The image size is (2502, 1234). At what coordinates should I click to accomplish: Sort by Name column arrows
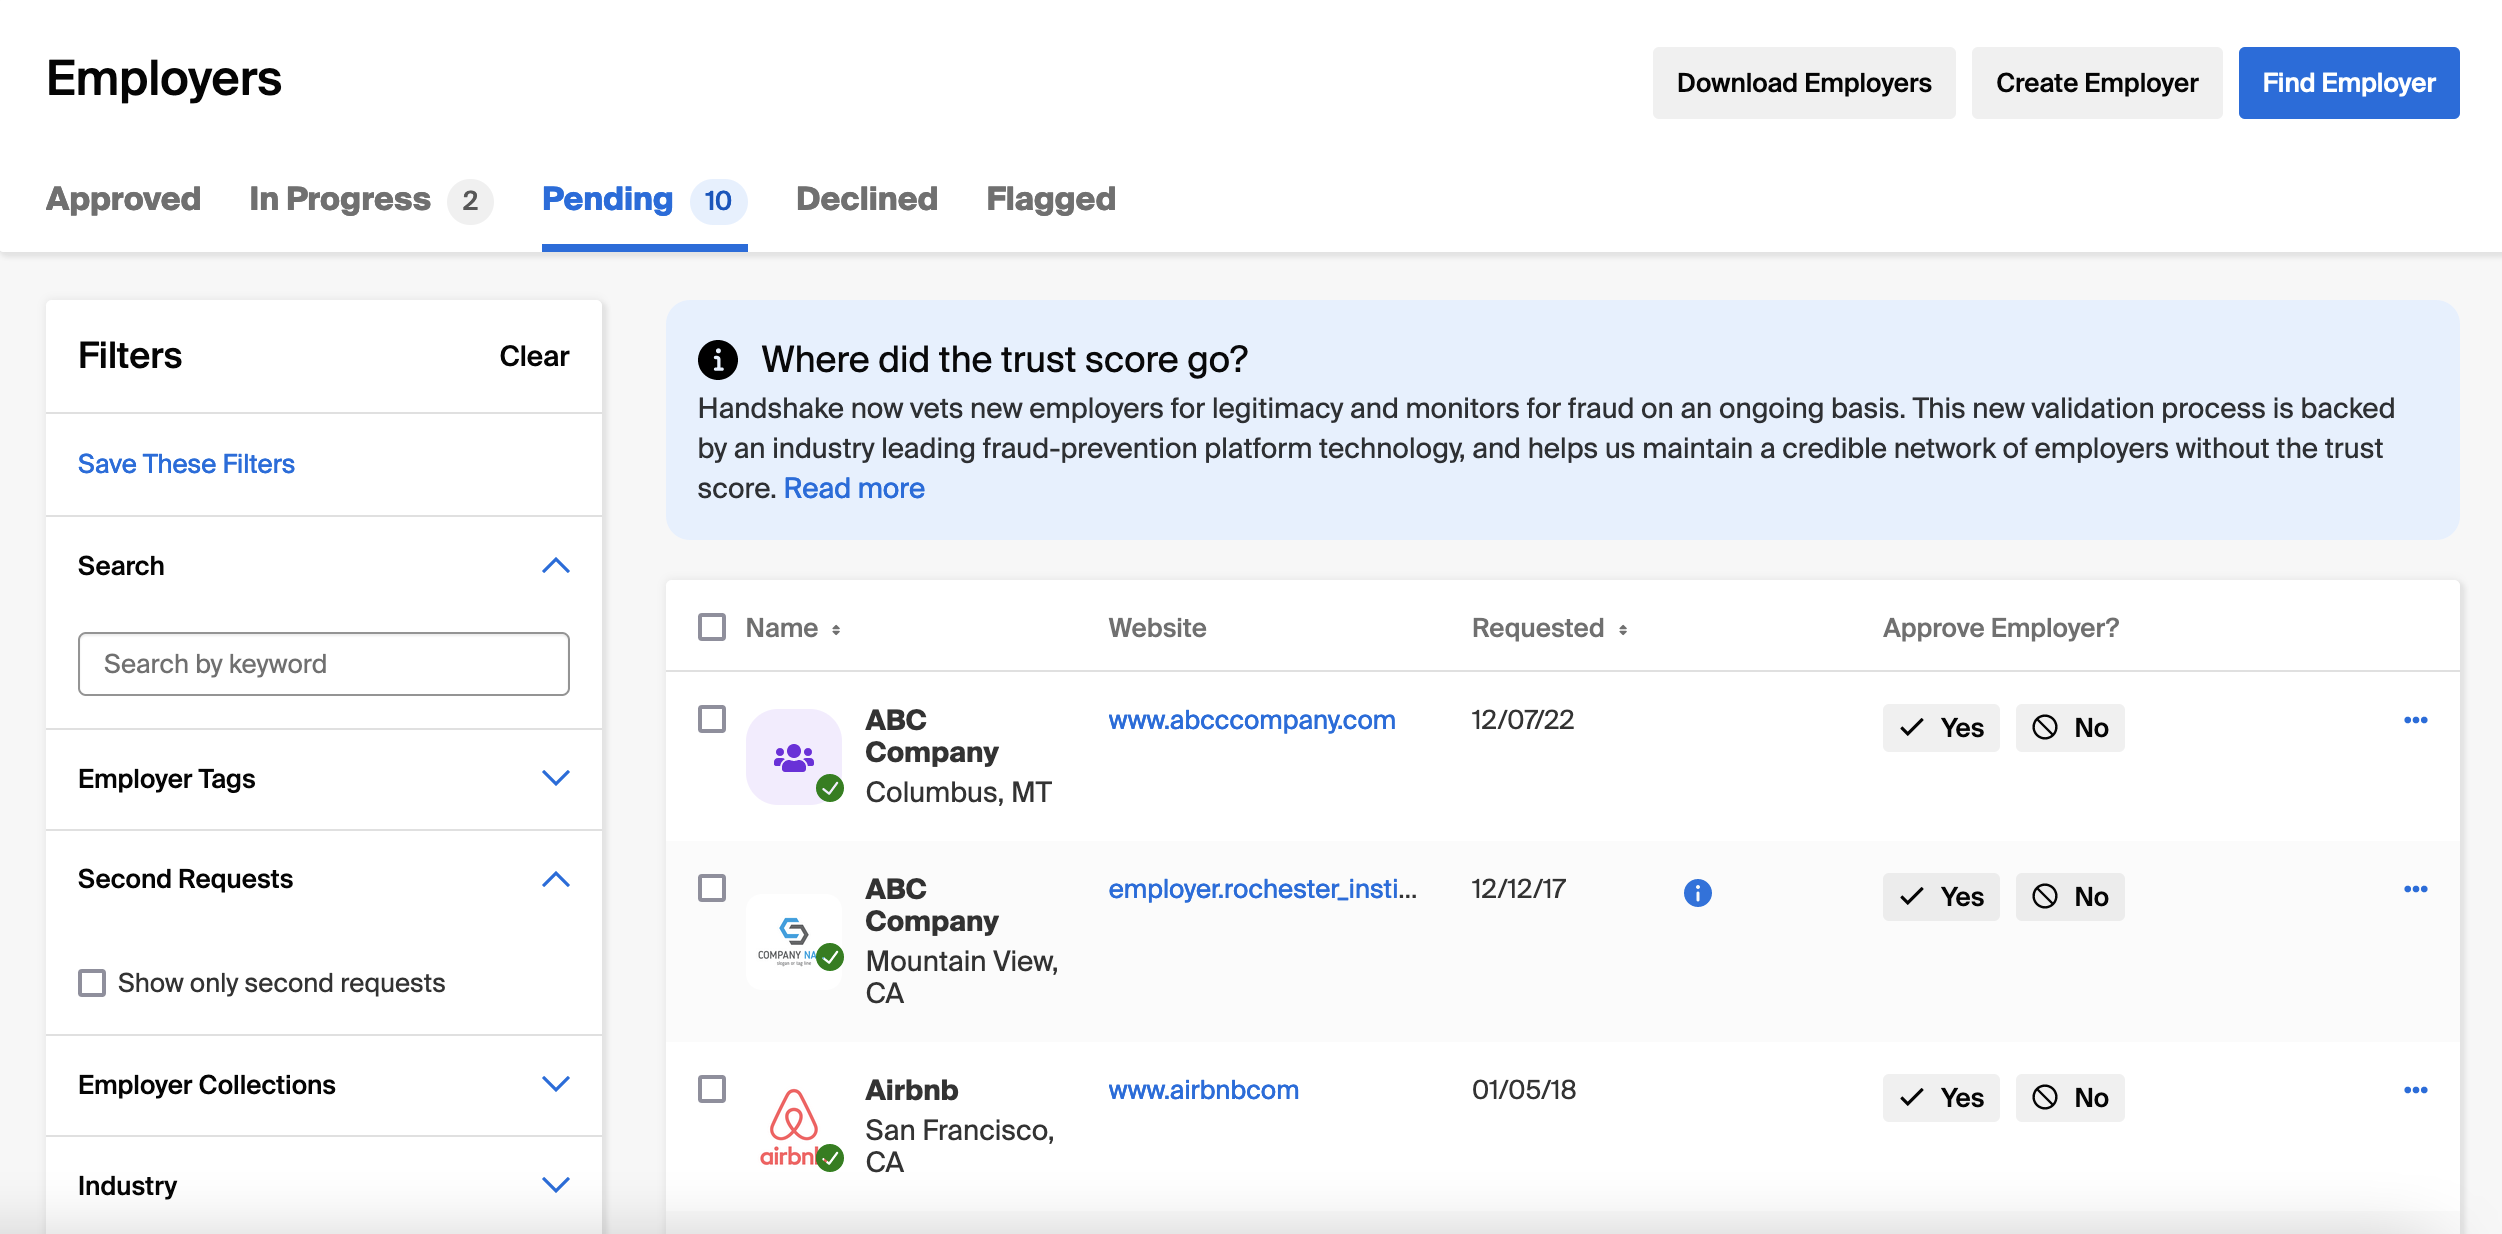click(x=836, y=629)
